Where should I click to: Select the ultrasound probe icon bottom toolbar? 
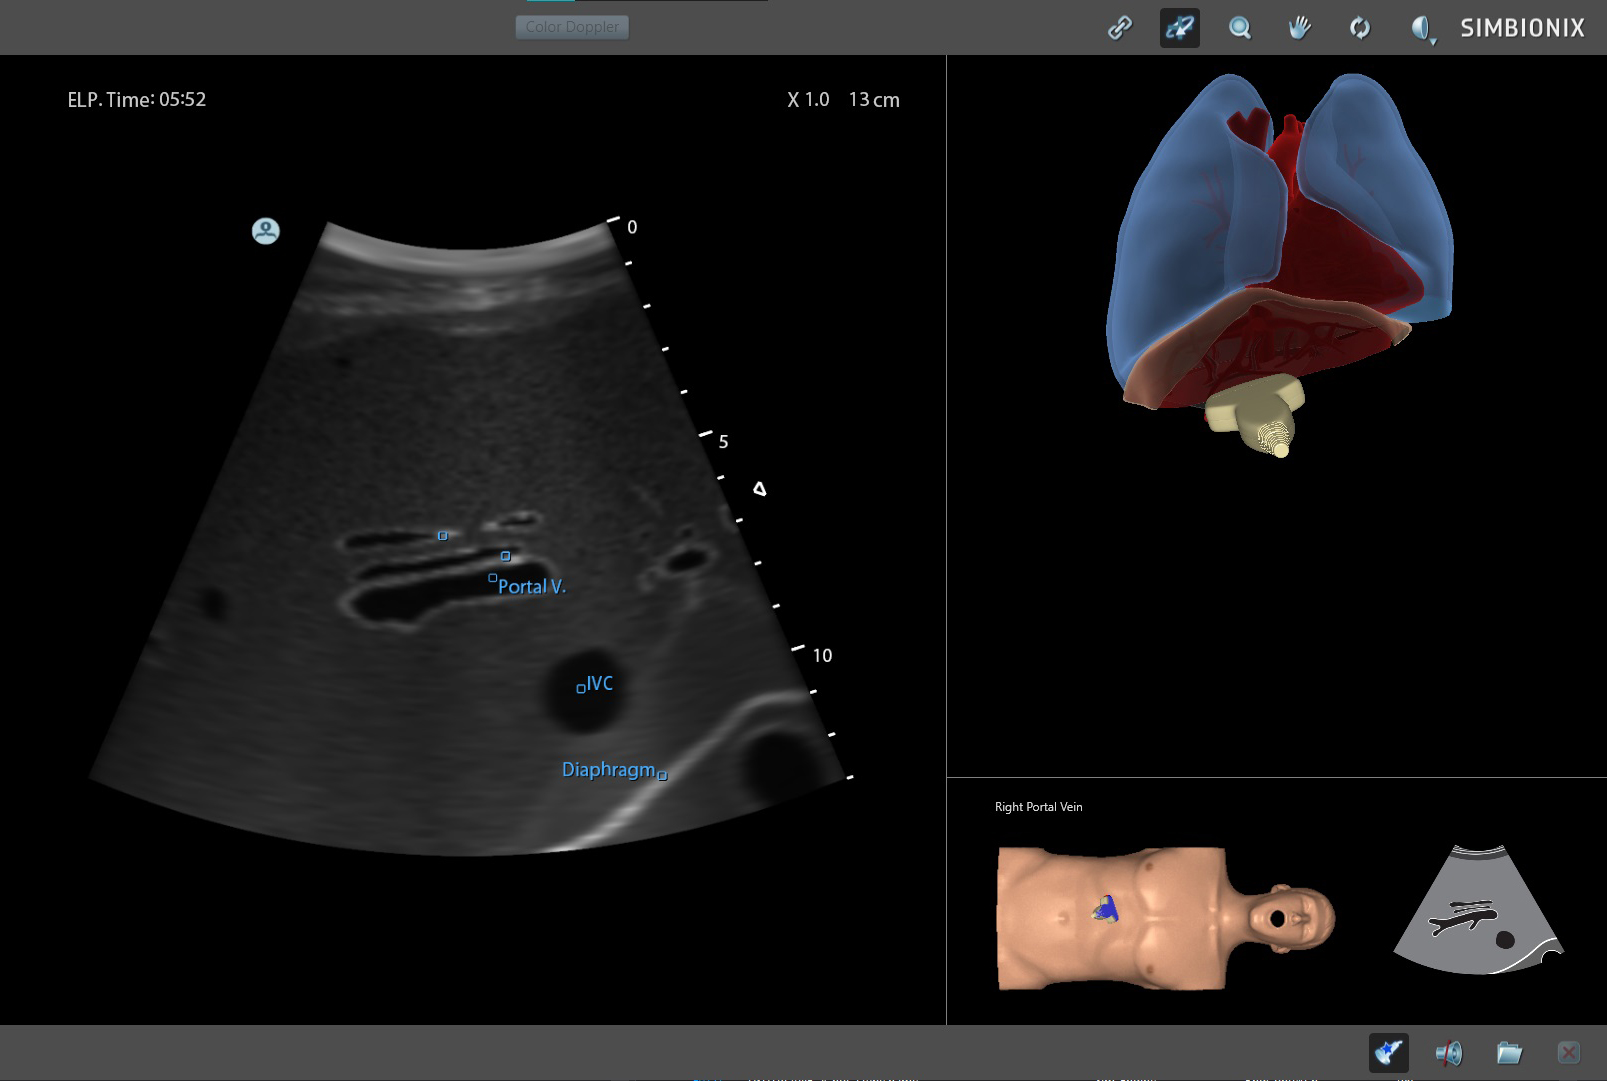point(1388,1052)
